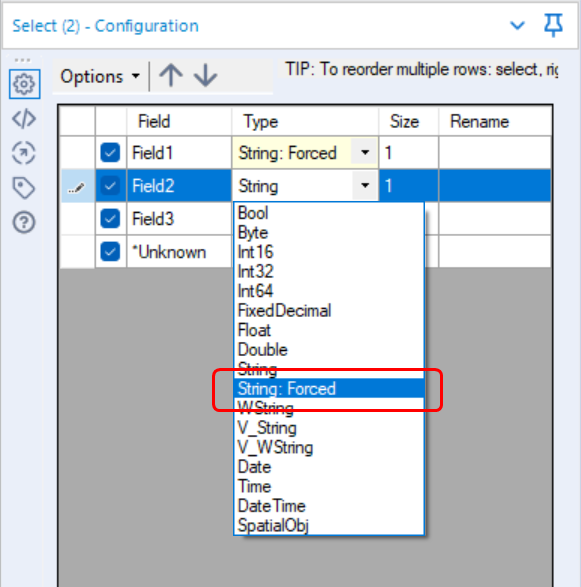Viewport: 581px width, 587px height.
Task: Collapse the configuration panel chevron
Action: coord(518,25)
